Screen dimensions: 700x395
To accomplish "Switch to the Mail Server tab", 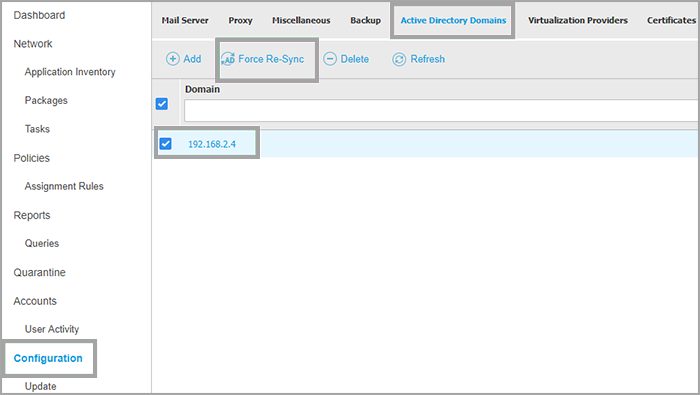I will point(185,21).
